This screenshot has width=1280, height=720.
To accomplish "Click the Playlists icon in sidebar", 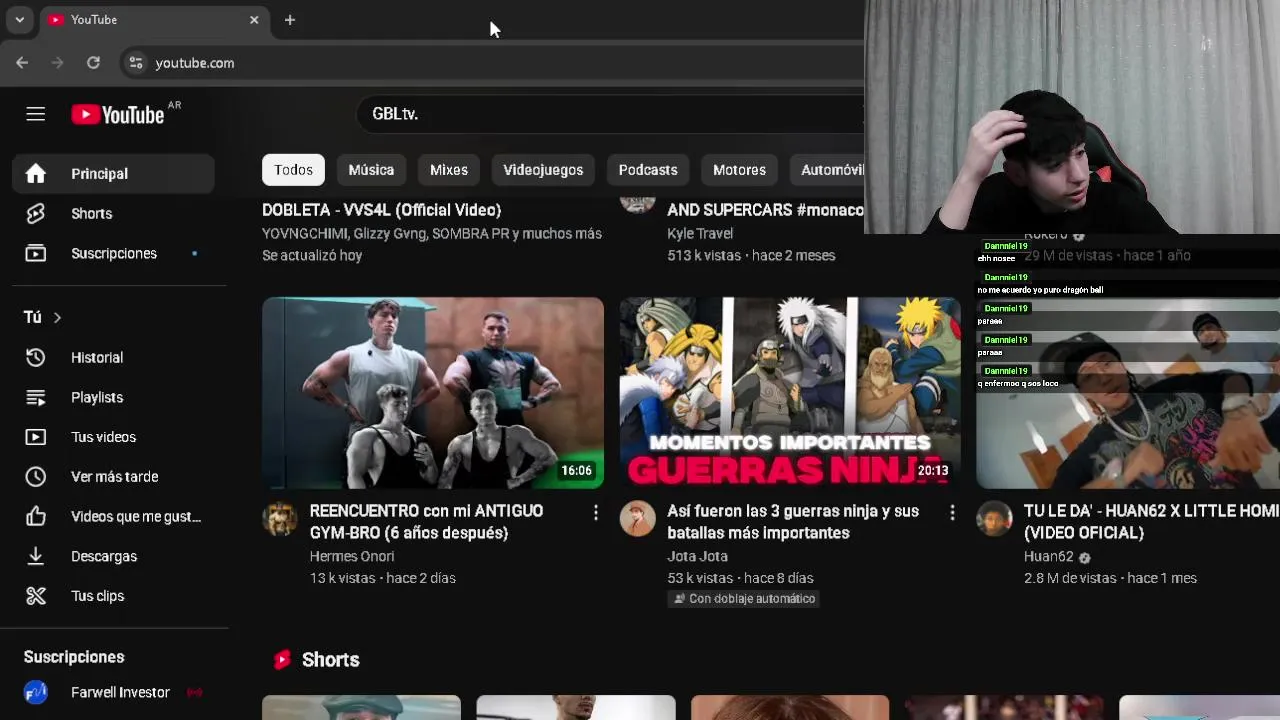I will click(36, 398).
